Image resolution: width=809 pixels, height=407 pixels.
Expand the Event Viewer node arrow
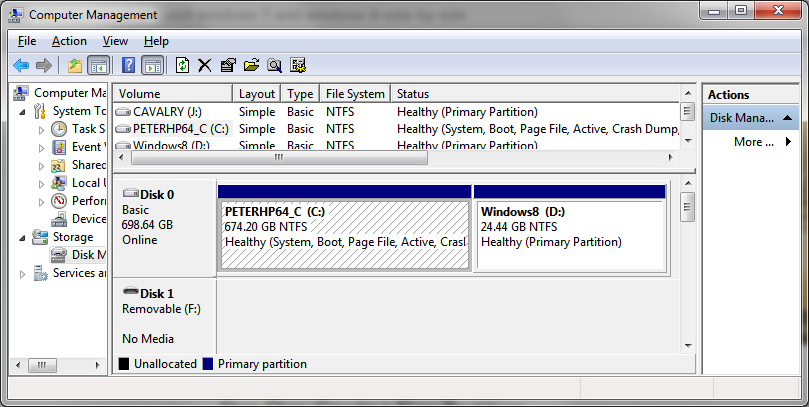click(x=41, y=148)
